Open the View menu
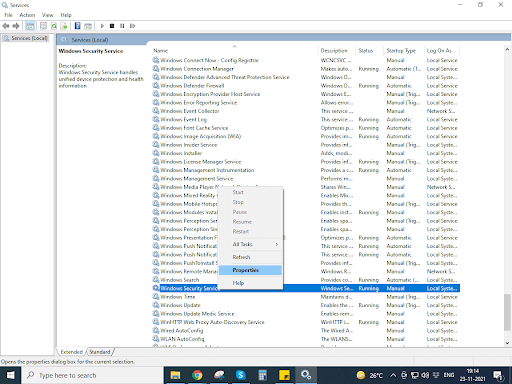This screenshot has width=512, height=384. [47, 15]
